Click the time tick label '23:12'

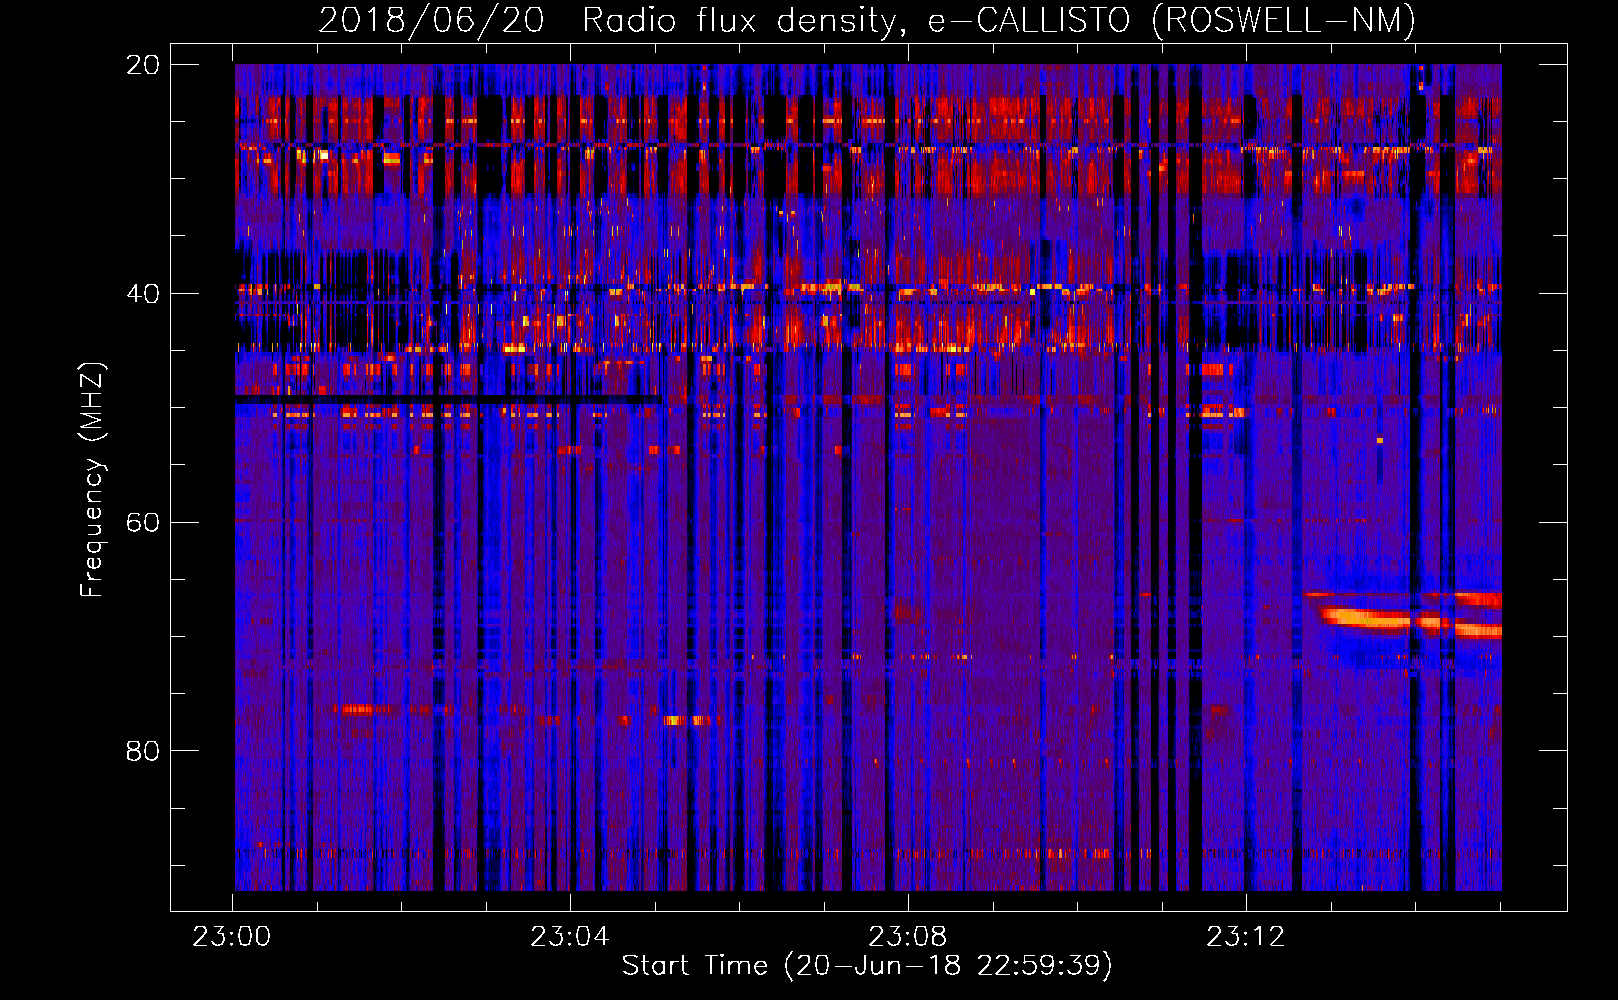click(1246, 936)
